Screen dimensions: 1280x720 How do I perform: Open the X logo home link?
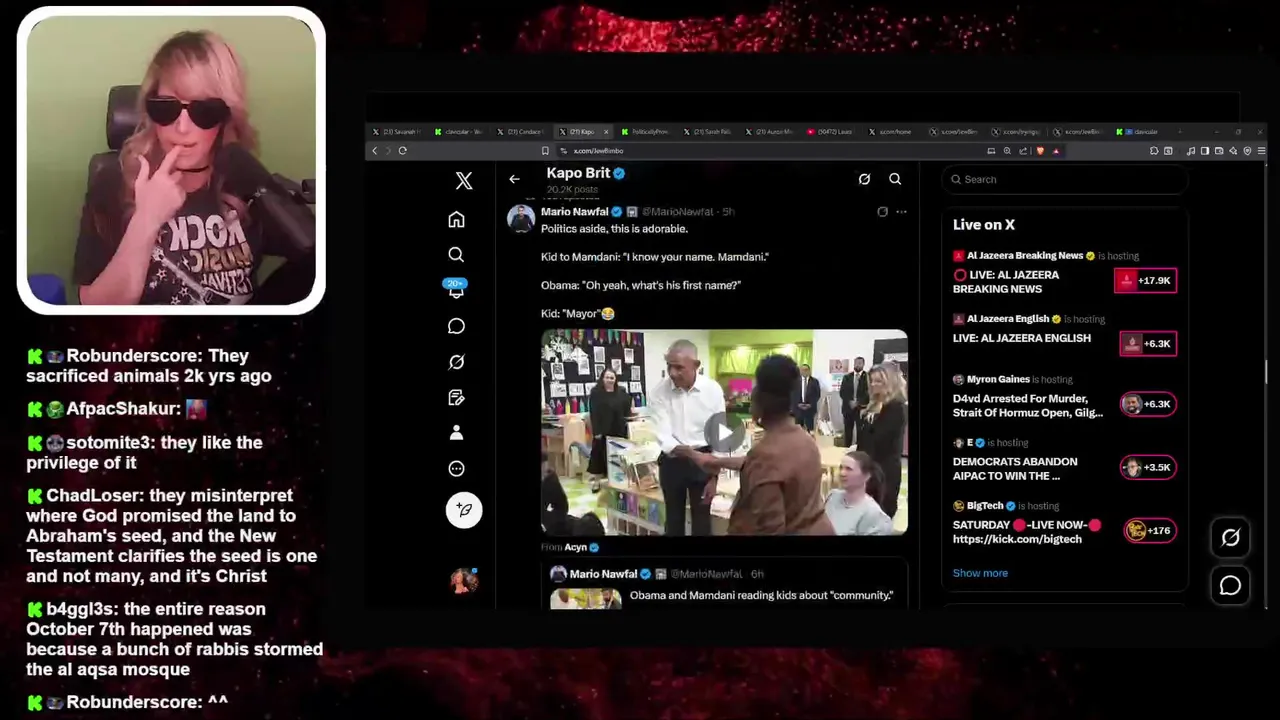coord(464,181)
